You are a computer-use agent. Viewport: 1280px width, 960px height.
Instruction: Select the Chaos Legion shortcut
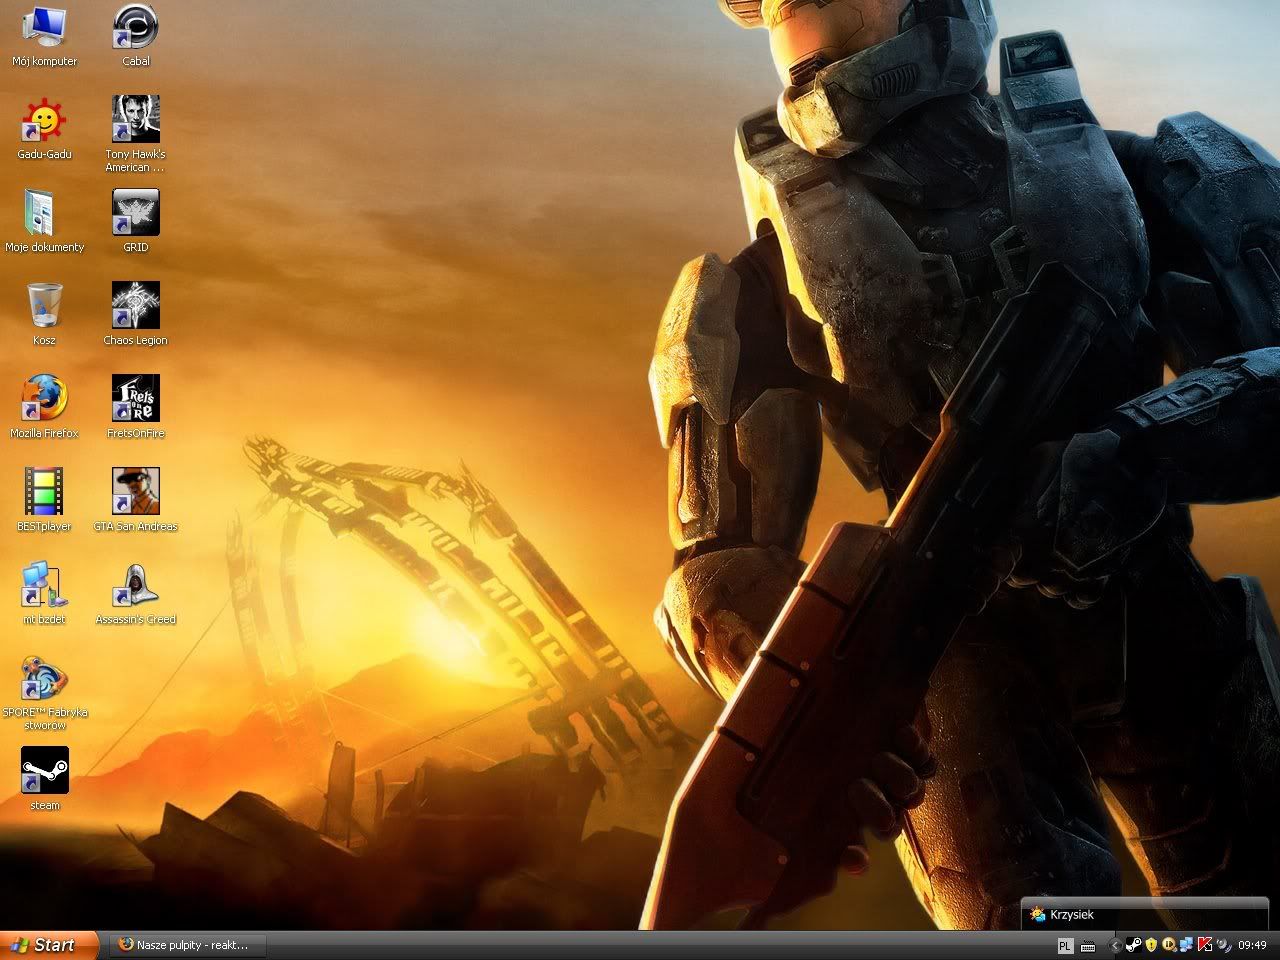[x=136, y=315]
